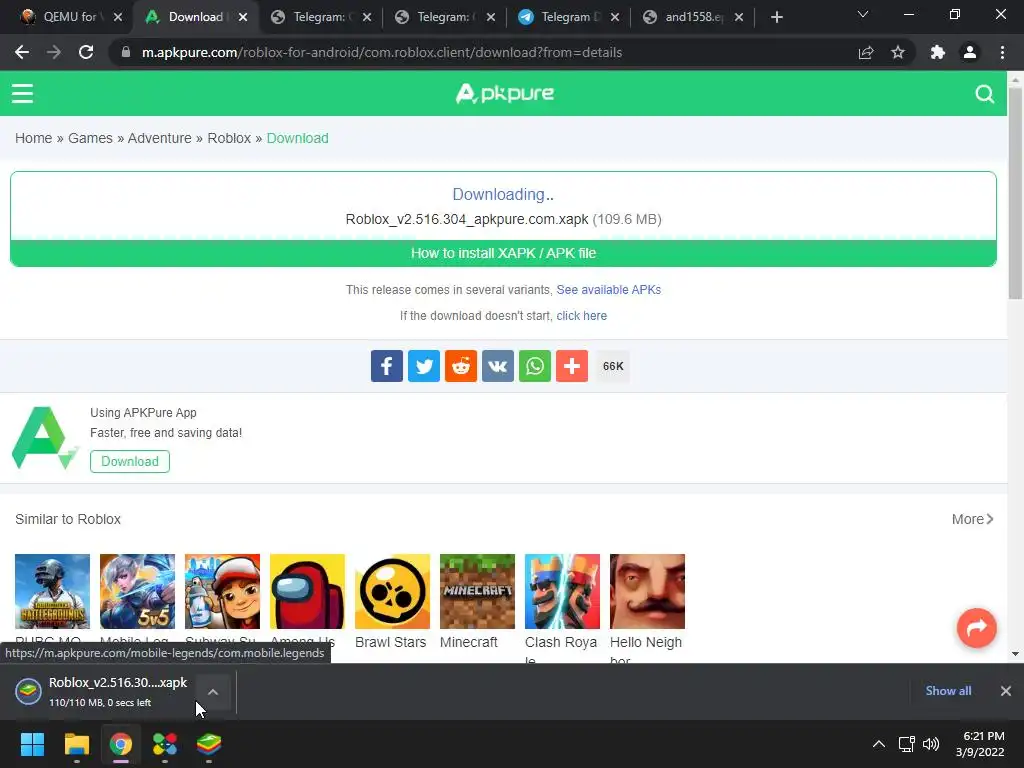
Task: Click the APKPure search magnifier icon
Action: (985, 94)
